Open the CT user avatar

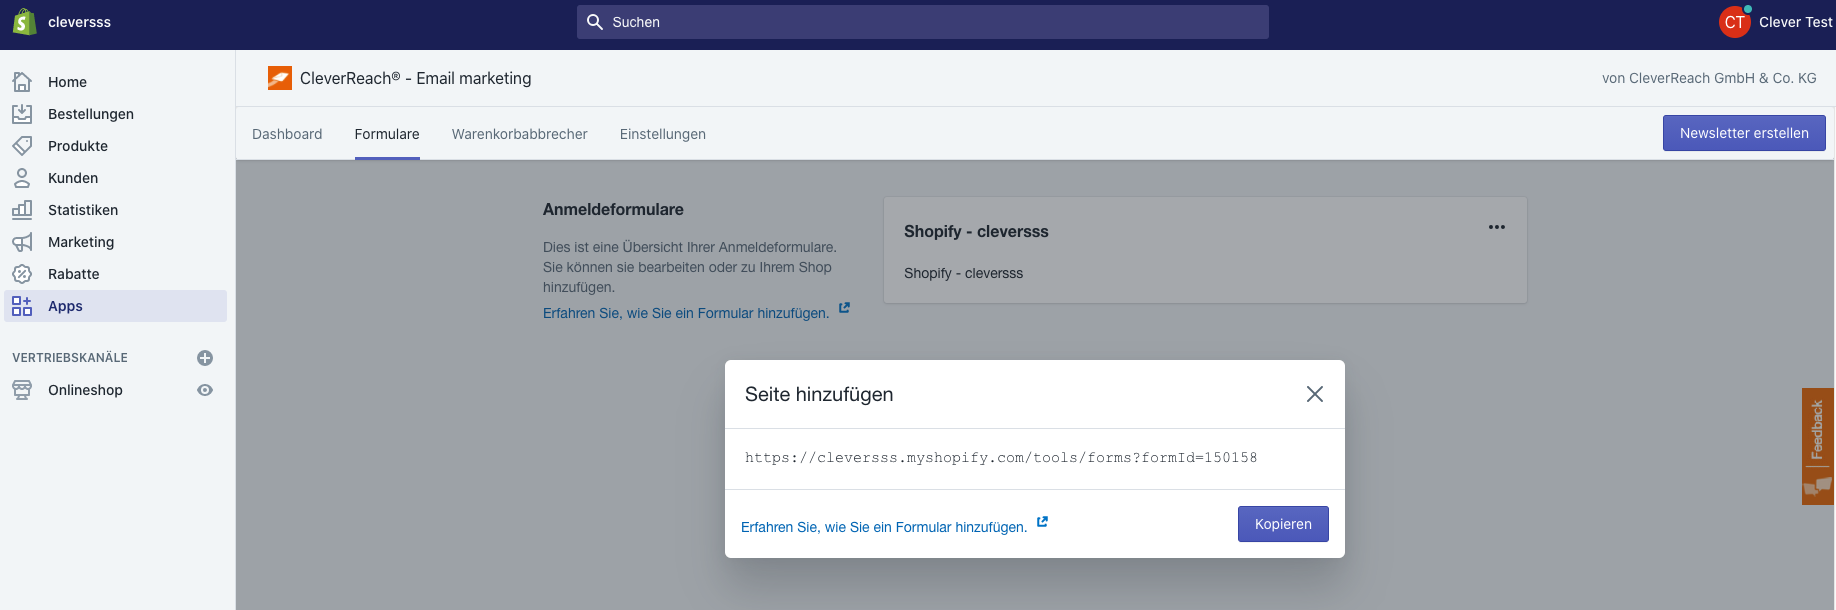[1734, 22]
